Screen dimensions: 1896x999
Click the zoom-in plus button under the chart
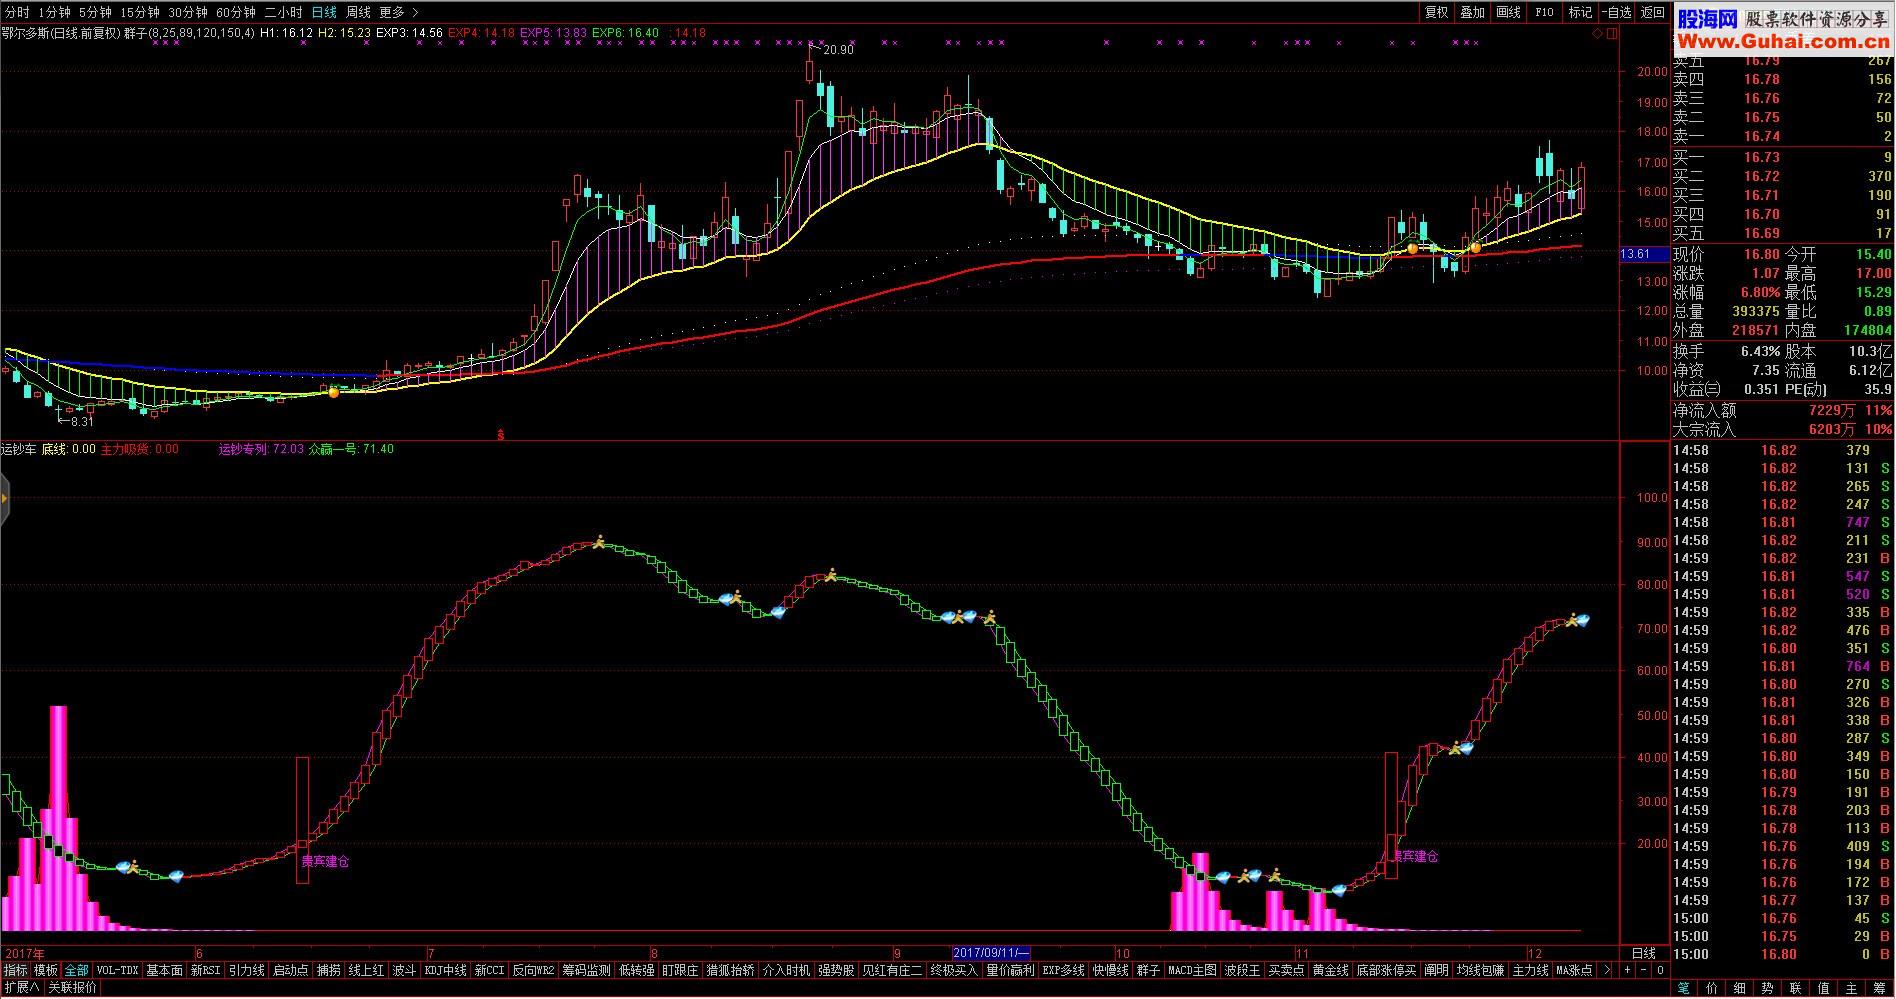pos(1627,970)
